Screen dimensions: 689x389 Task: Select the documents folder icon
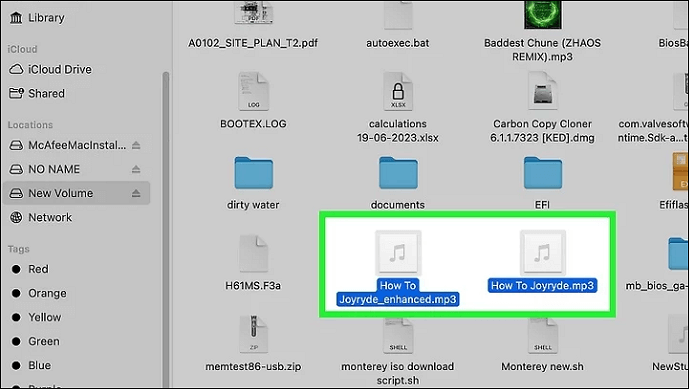pyautogui.click(x=398, y=173)
